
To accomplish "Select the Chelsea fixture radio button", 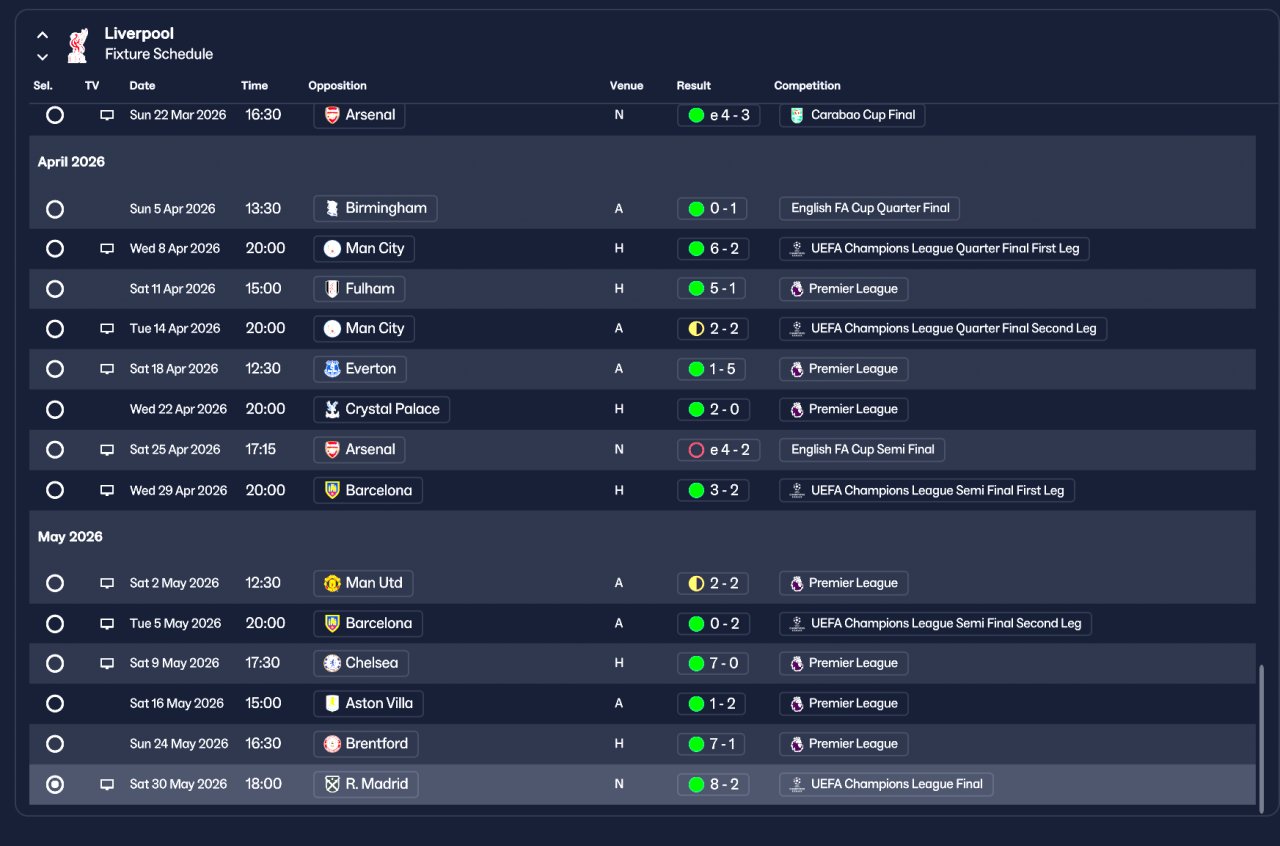I will tap(55, 663).
